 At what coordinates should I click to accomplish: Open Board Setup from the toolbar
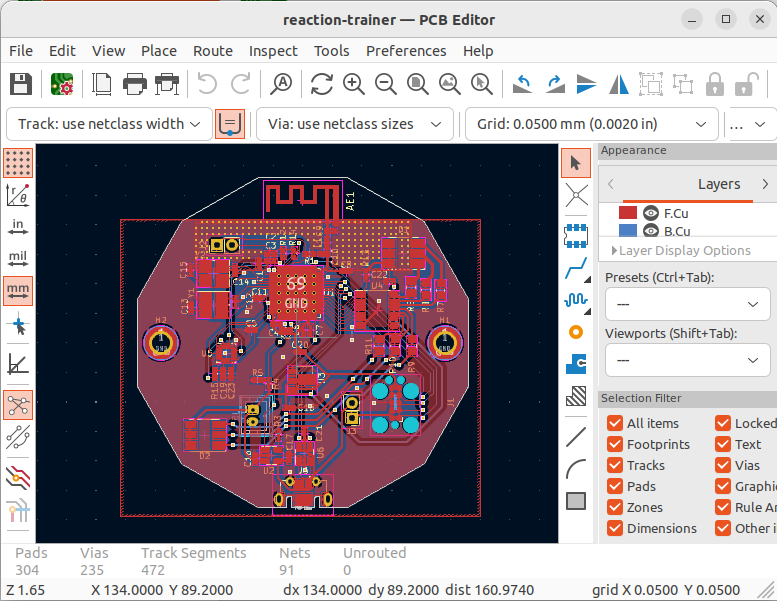point(62,84)
